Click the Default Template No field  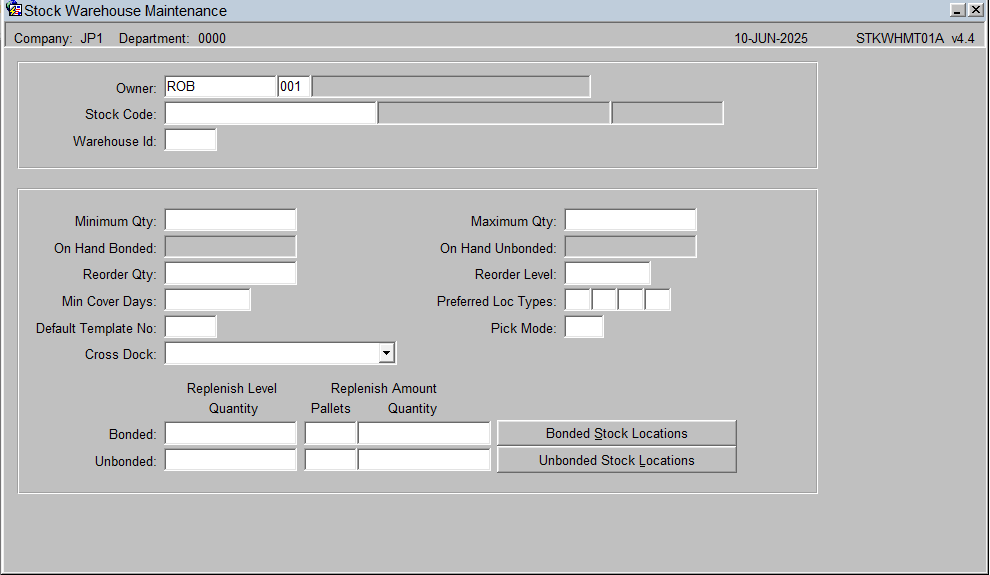pyautogui.click(x=190, y=327)
